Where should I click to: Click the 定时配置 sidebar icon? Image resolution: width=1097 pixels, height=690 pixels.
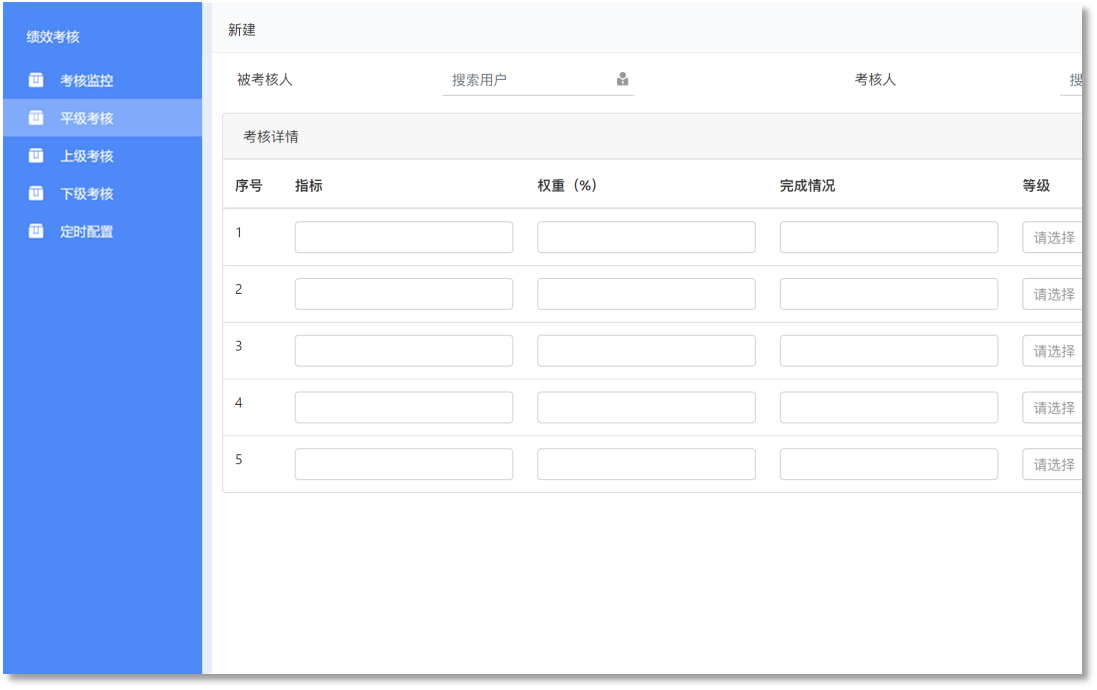(x=36, y=231)
